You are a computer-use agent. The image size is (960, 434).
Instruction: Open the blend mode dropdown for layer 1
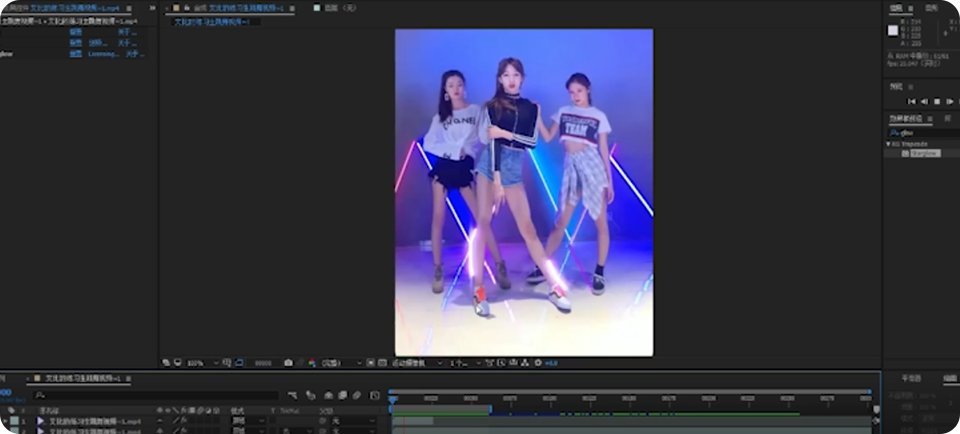coord(248,421)
